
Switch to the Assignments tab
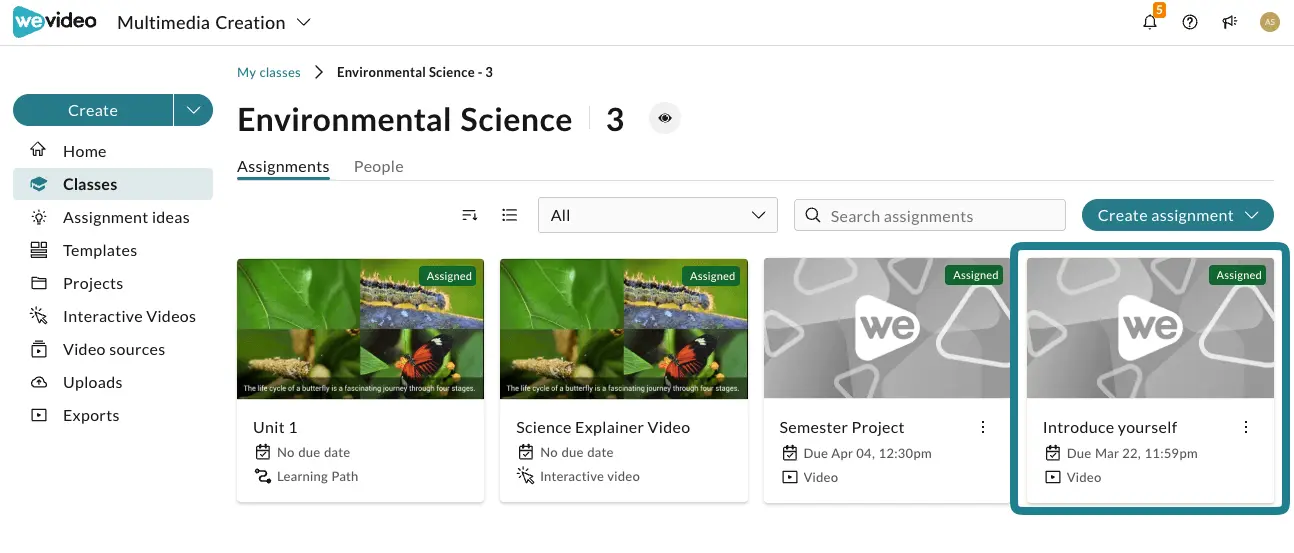pyautogui.click(x=283, y=167)
